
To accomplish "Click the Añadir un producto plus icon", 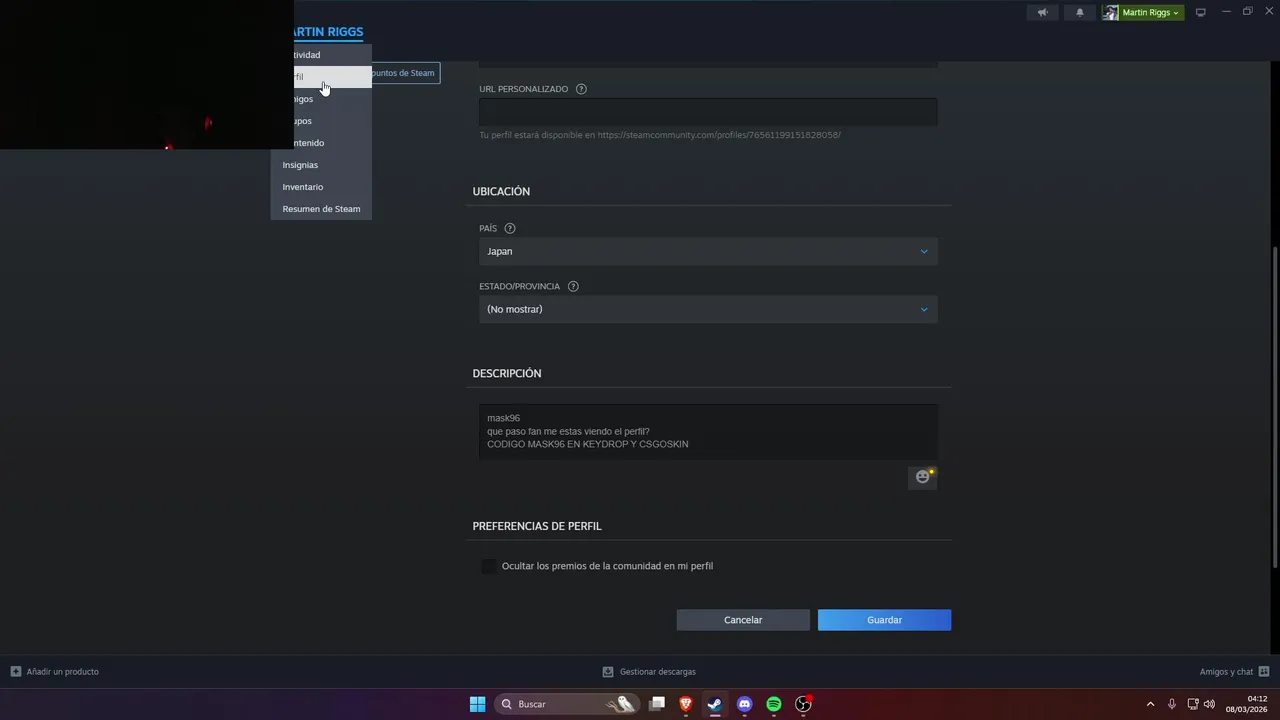I will [15, 672].
